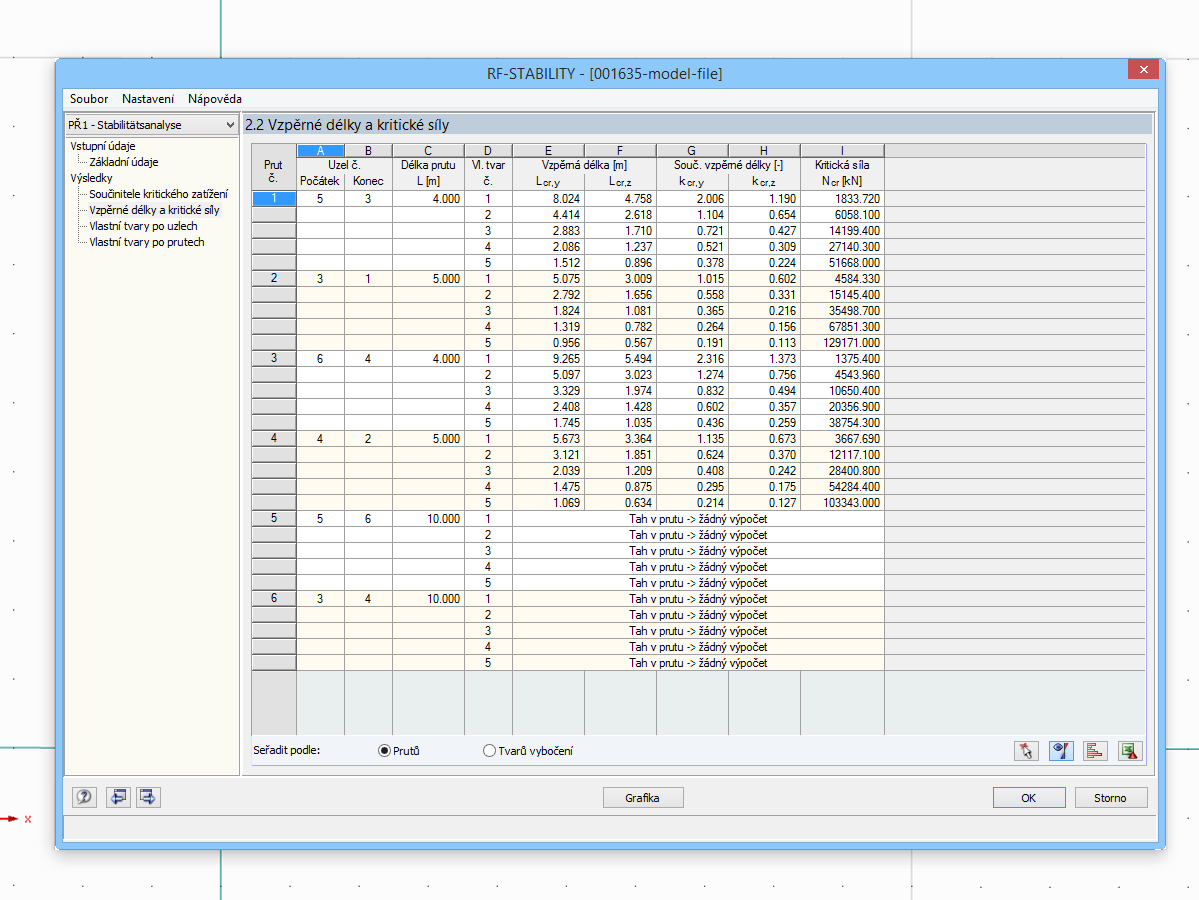Select row header for member 3

(274, 359)
